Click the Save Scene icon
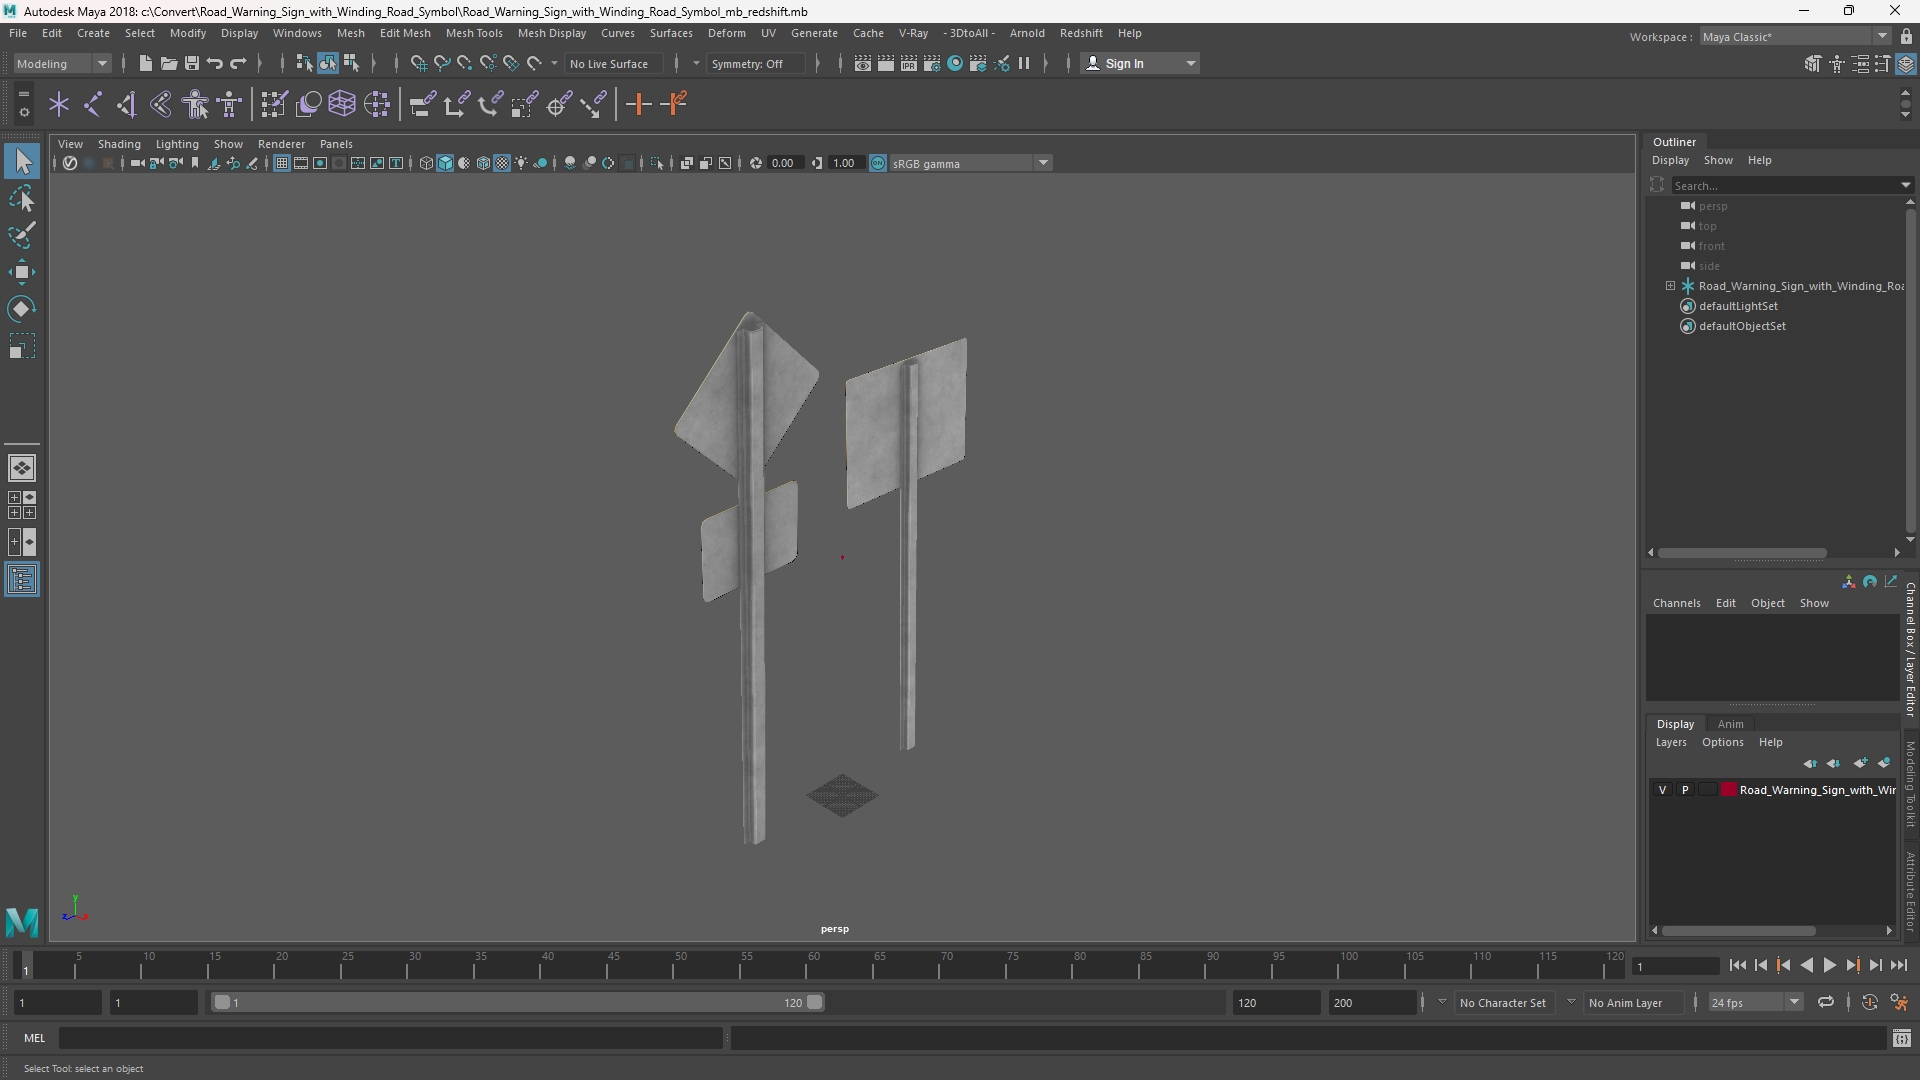This screenshot has width=1920, height=1080. [x=191, y=63]
